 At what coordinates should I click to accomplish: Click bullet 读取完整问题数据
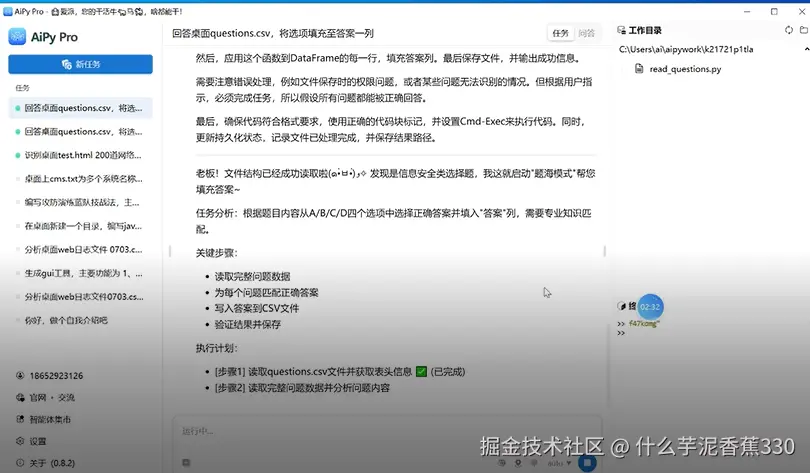click(252, 276)
